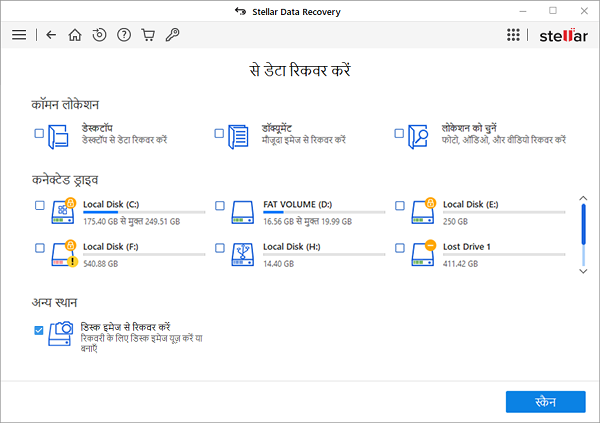Select the FAT VOLUME (D:) checkbox
The image size is (600, 423).
tap(220, 206)
